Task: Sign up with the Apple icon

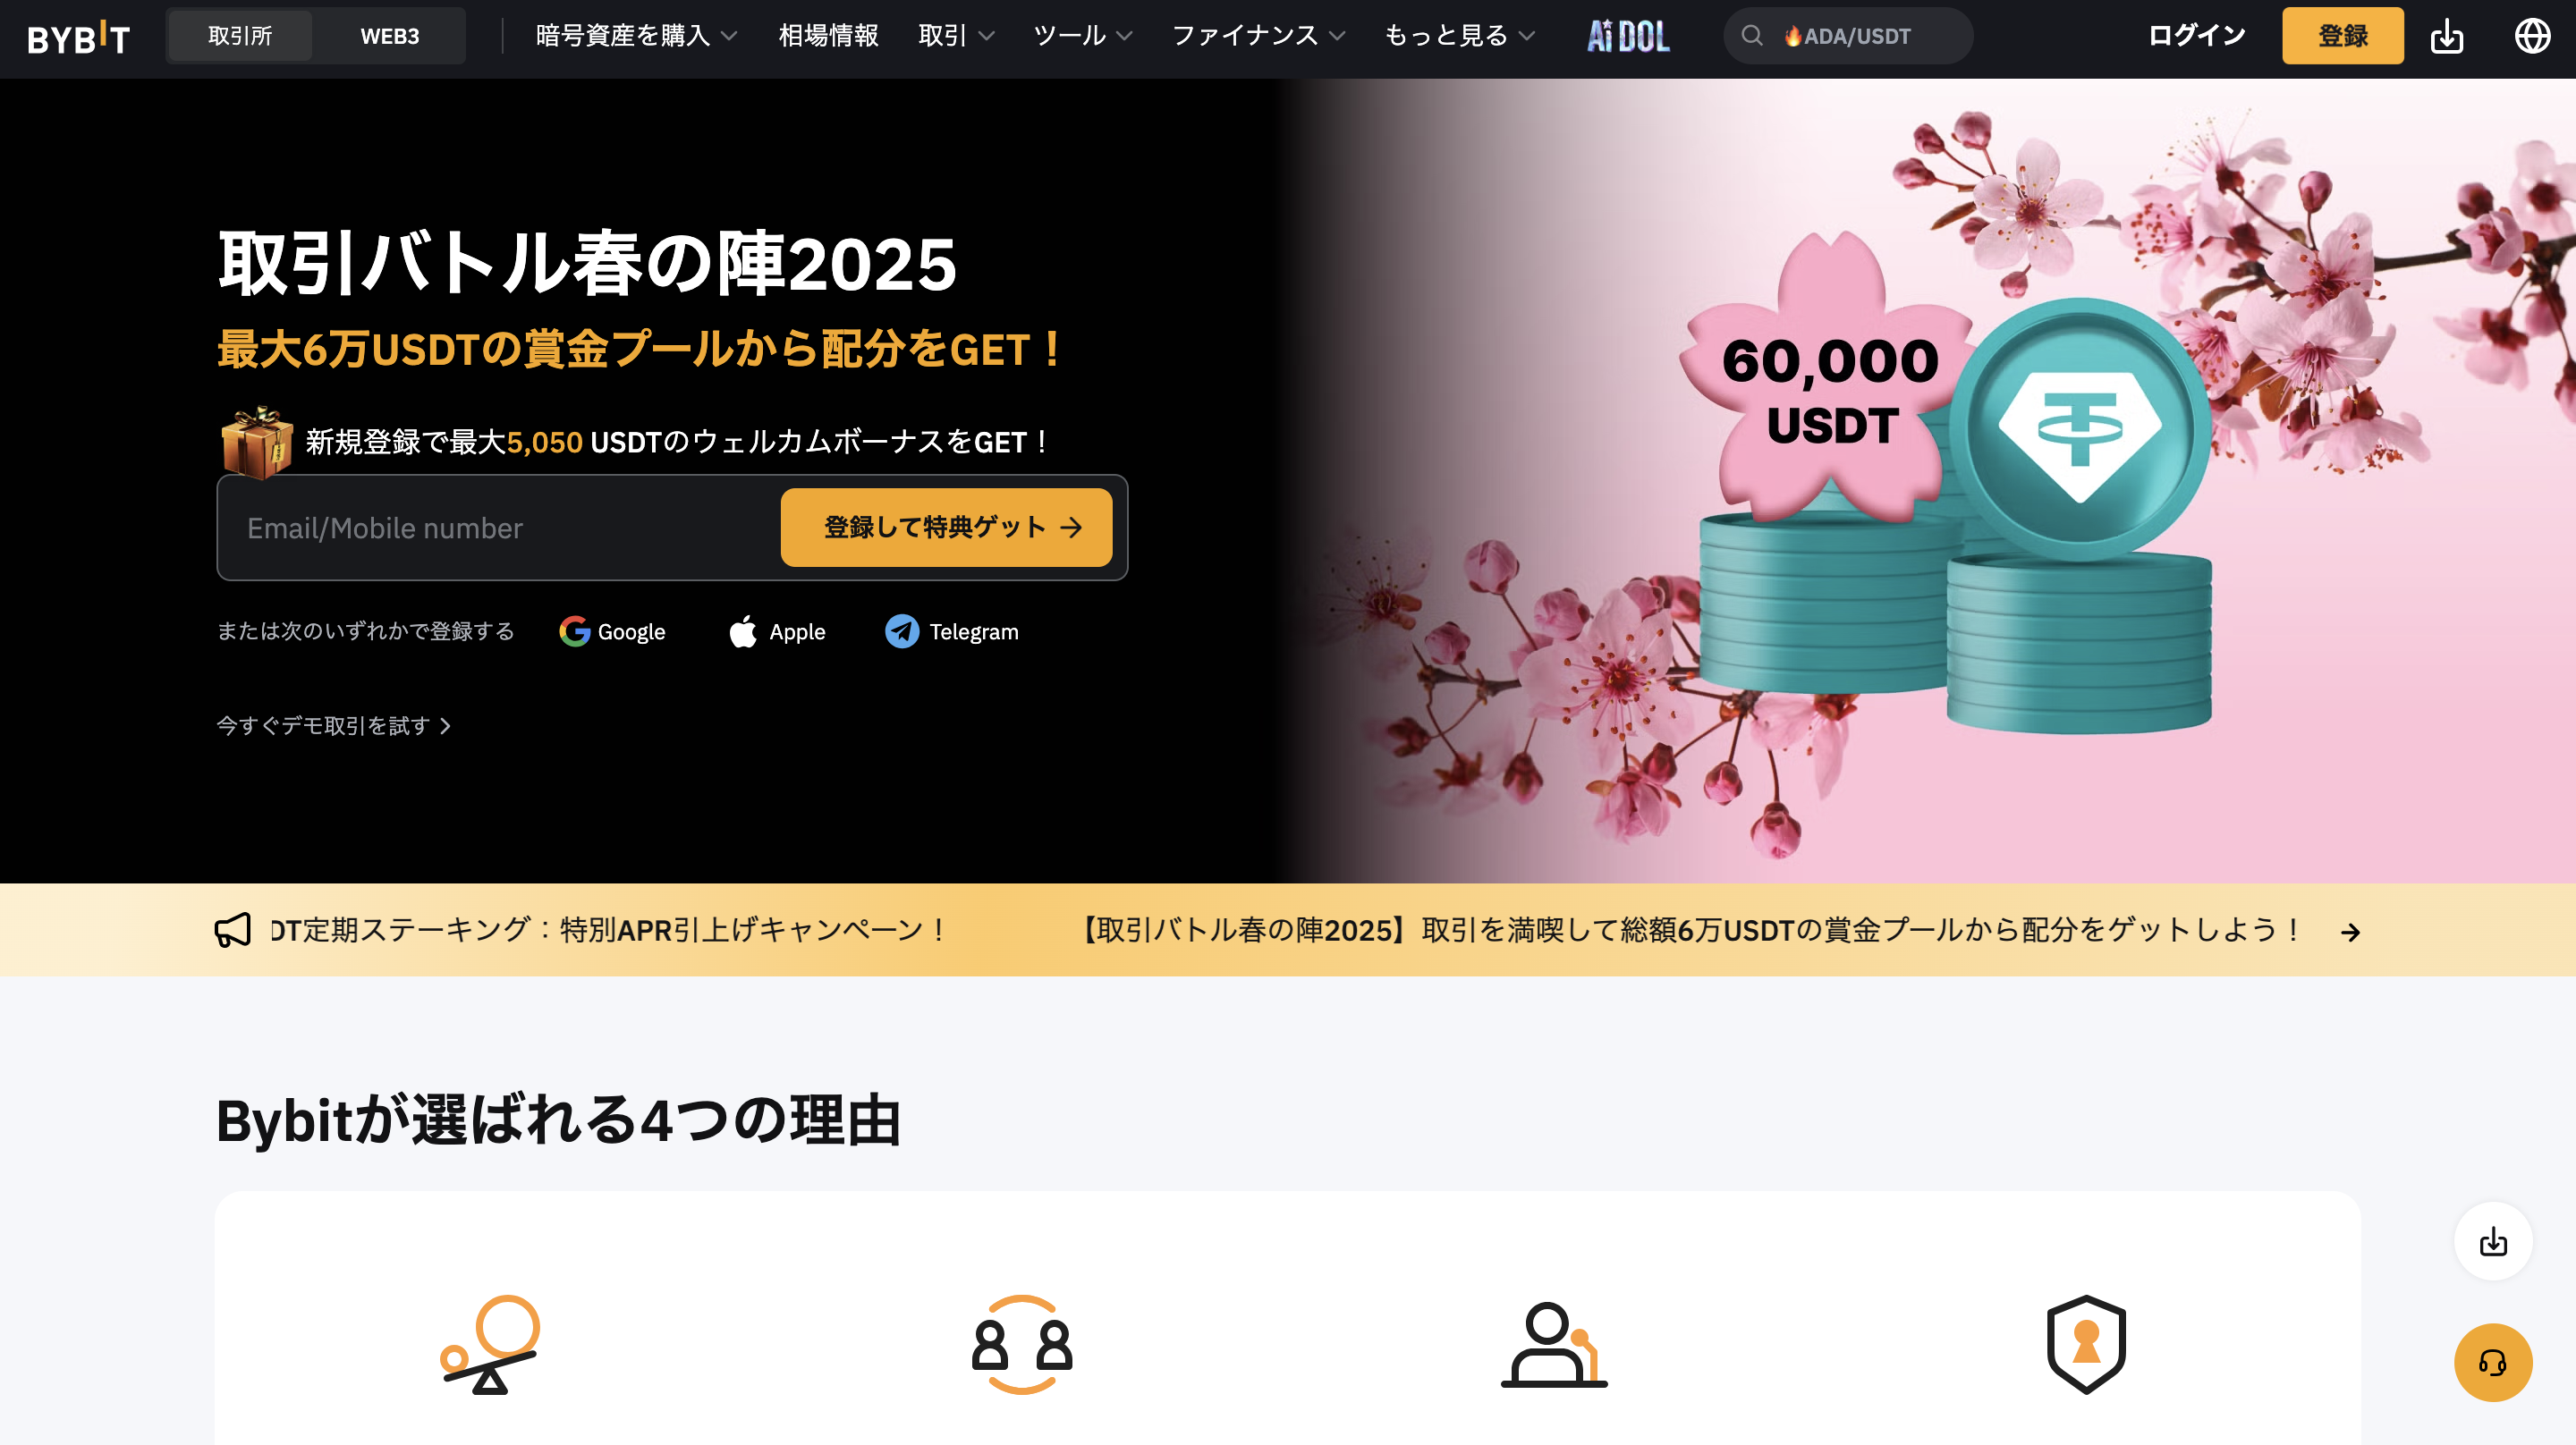Action: click(743, 631)
